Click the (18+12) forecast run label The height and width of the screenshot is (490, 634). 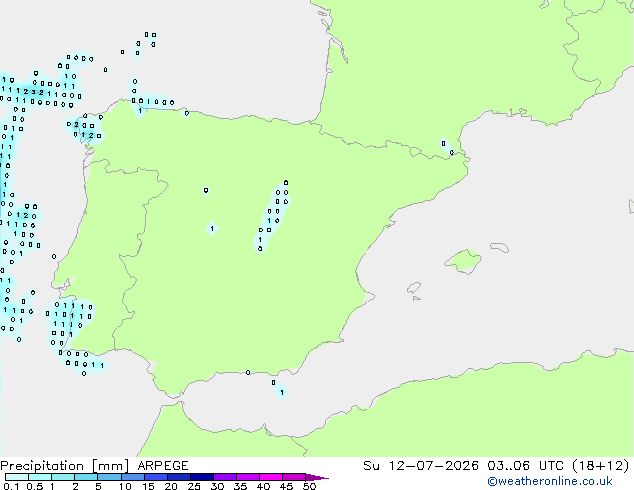601,466
